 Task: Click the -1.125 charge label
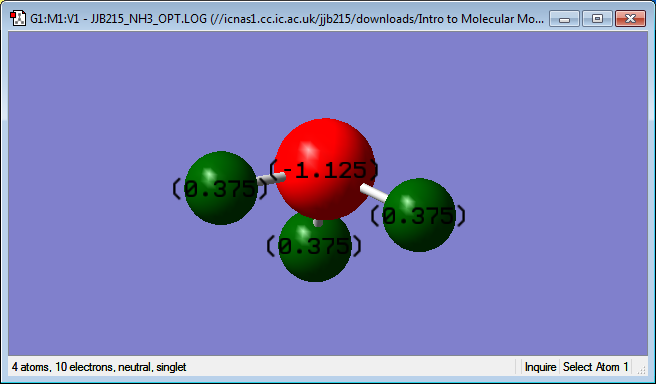click(324, 170)
